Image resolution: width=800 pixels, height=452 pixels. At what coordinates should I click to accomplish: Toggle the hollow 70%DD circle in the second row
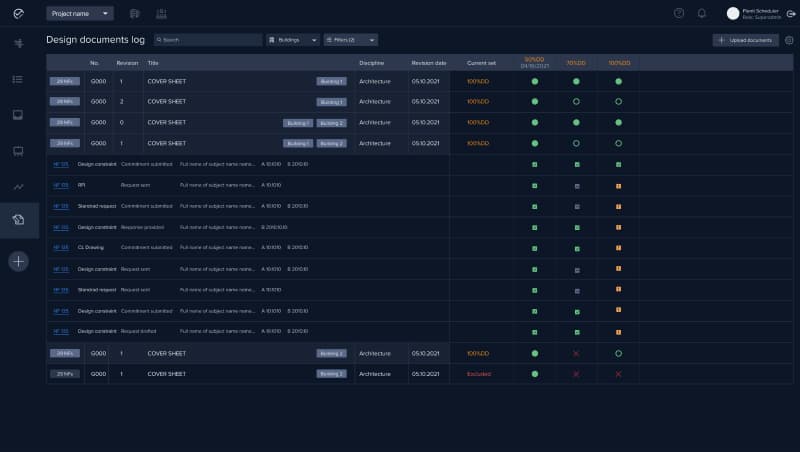tap(576, 102)
